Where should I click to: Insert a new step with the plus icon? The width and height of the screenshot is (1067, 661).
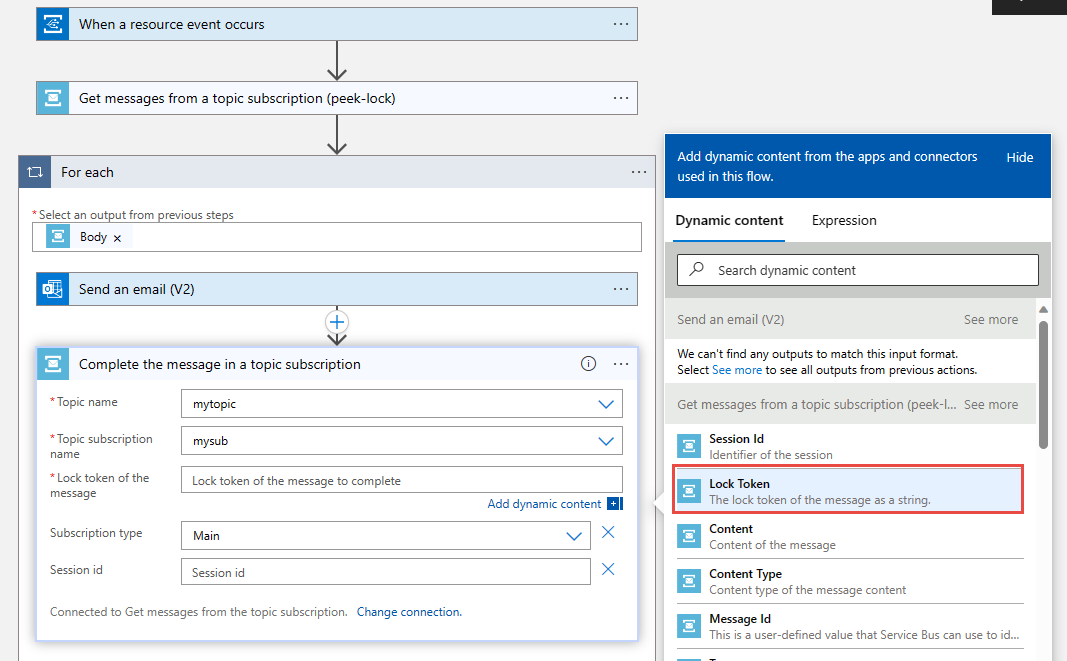coord(337,322)
